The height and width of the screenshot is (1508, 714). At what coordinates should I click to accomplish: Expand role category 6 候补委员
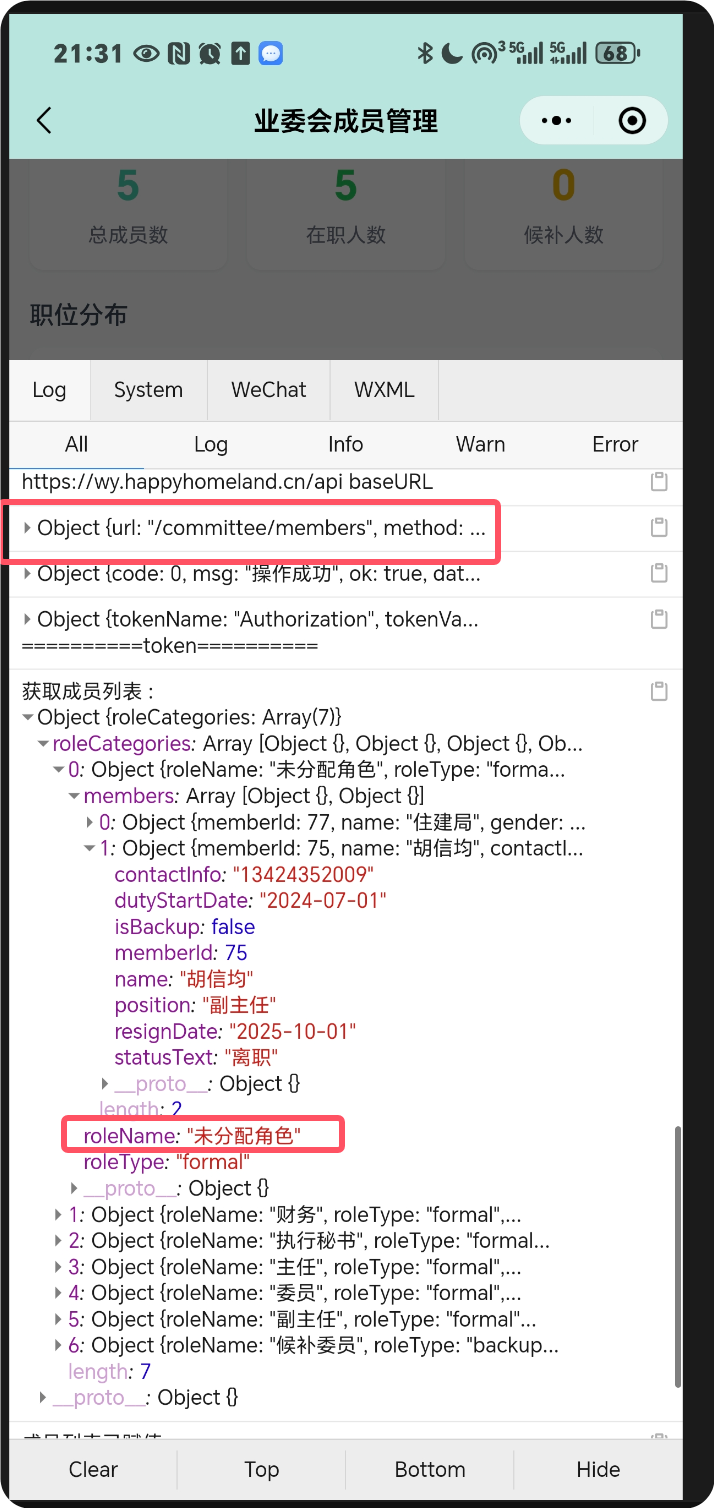(59, 1345)
